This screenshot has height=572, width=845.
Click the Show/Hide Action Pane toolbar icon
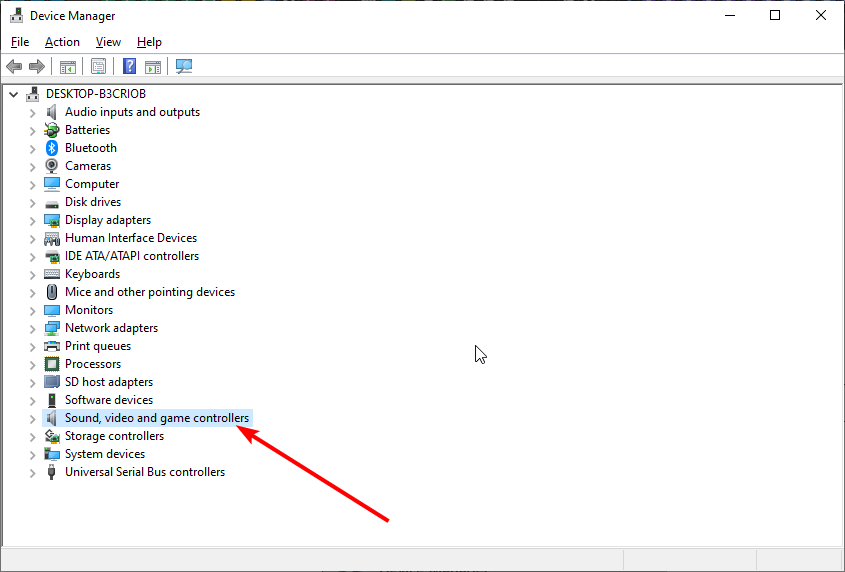(x=153, y=67)
